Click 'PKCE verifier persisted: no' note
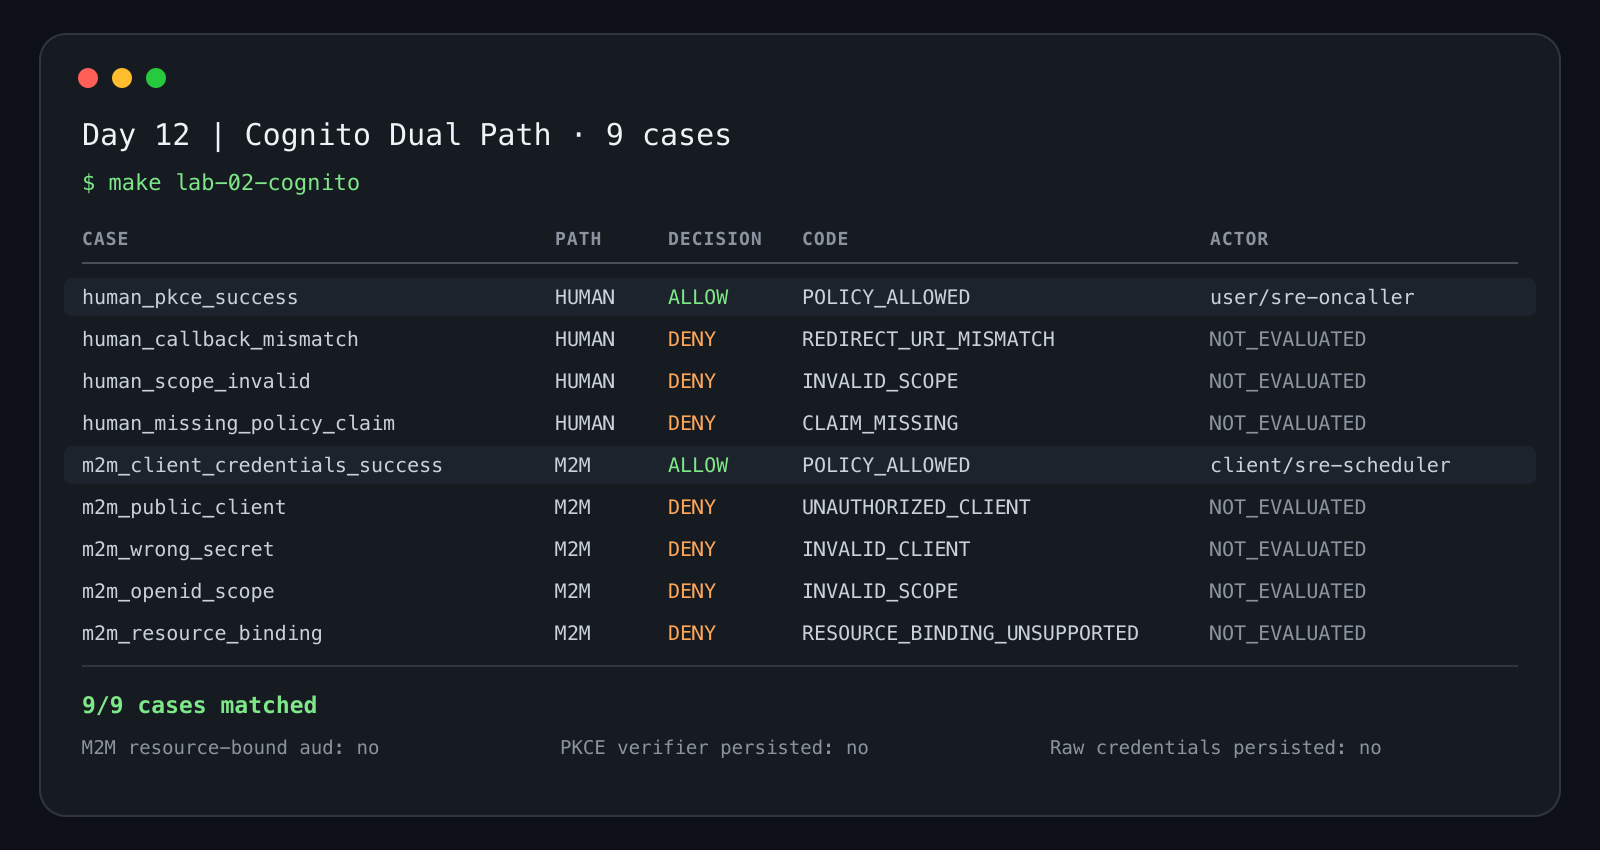1600x850 pixels. [x=714, y=748]
